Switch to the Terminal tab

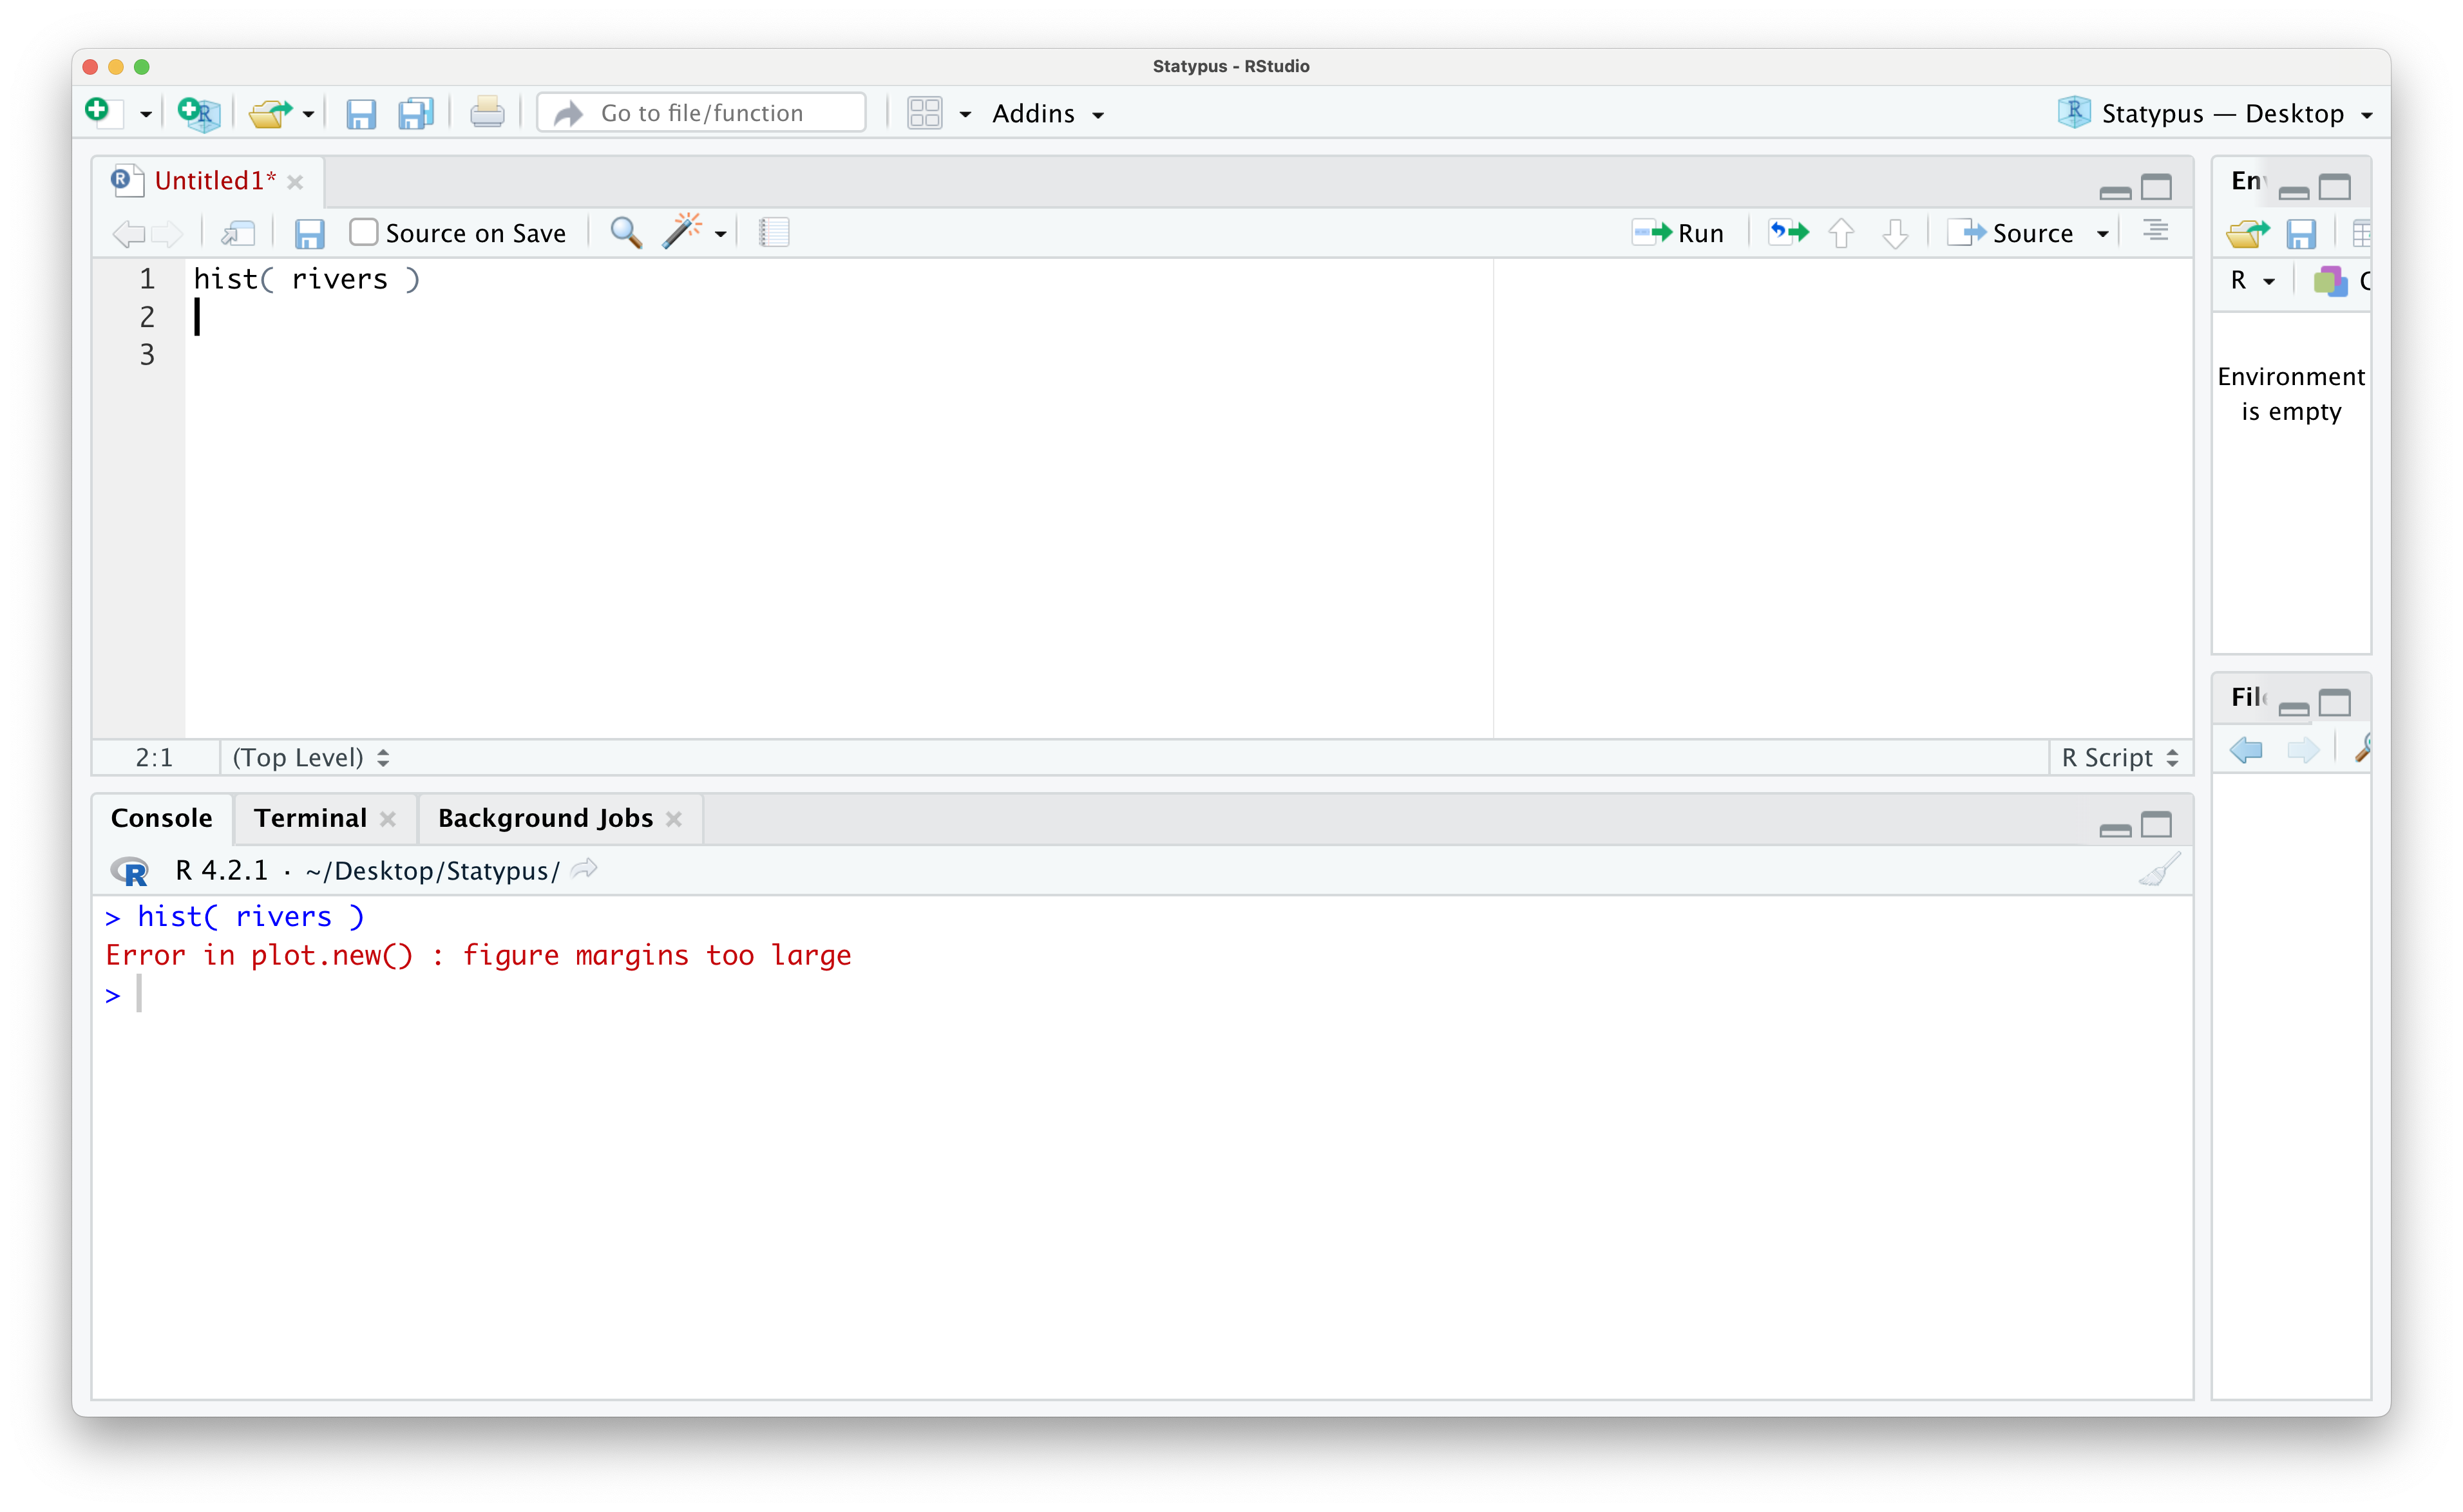(x=310, y=818)
